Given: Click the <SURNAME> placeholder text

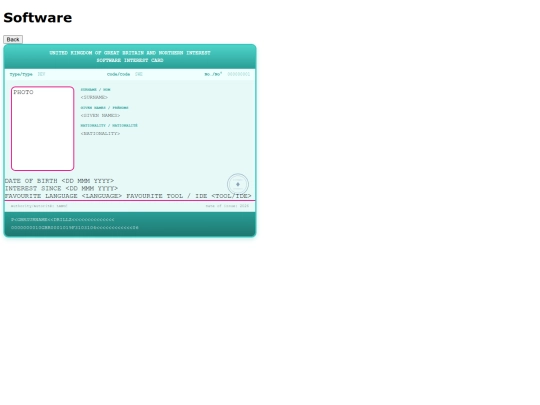Looking at the screenshot, I should tap(94, 97).
